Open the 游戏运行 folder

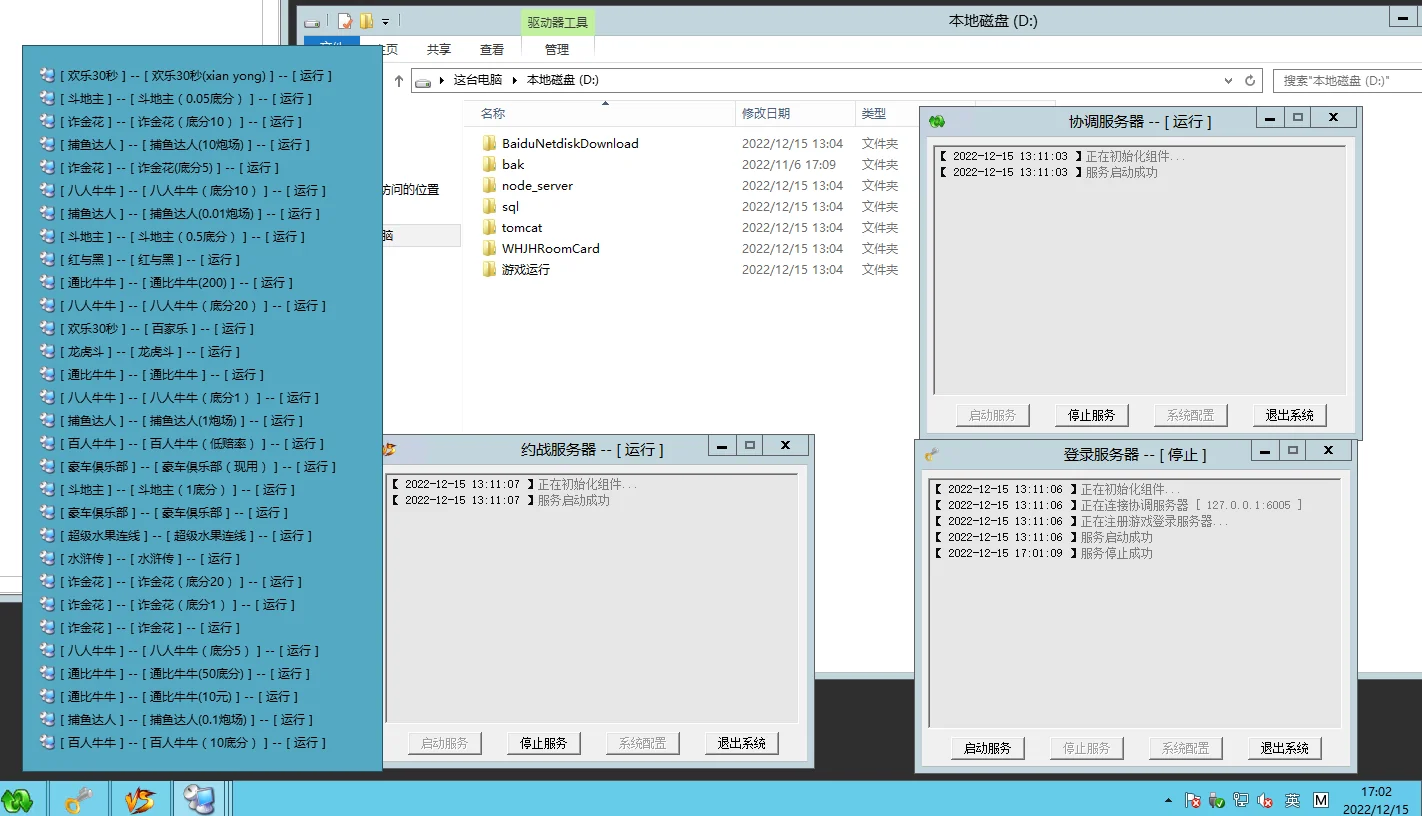(526, 270)
